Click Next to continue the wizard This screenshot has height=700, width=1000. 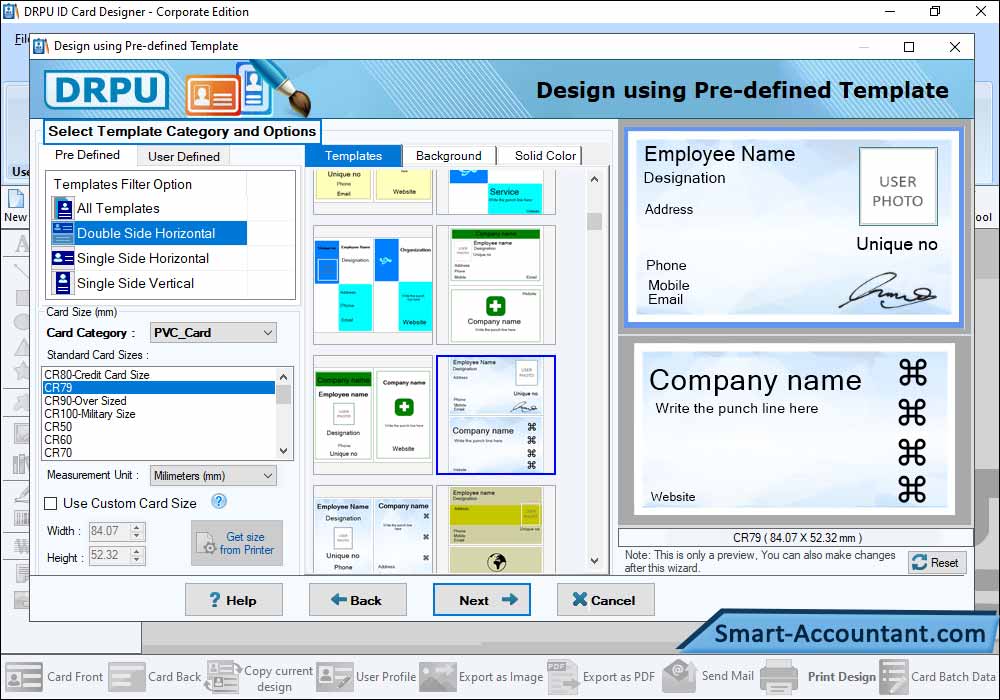click(482, 600)
